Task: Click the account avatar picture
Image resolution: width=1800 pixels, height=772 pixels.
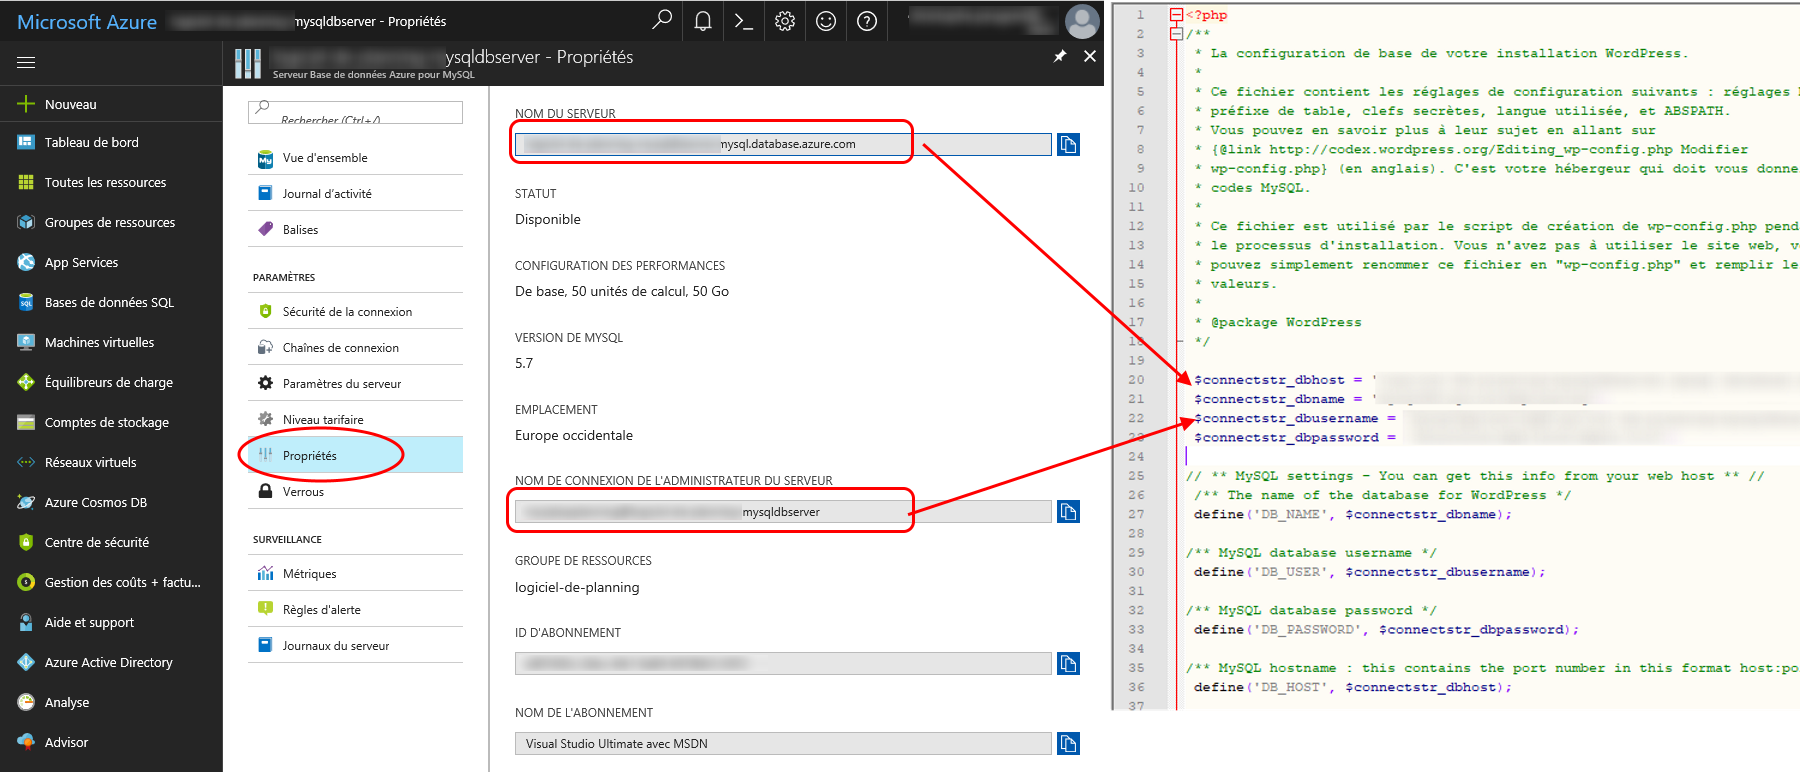Action: point(1082,20)
